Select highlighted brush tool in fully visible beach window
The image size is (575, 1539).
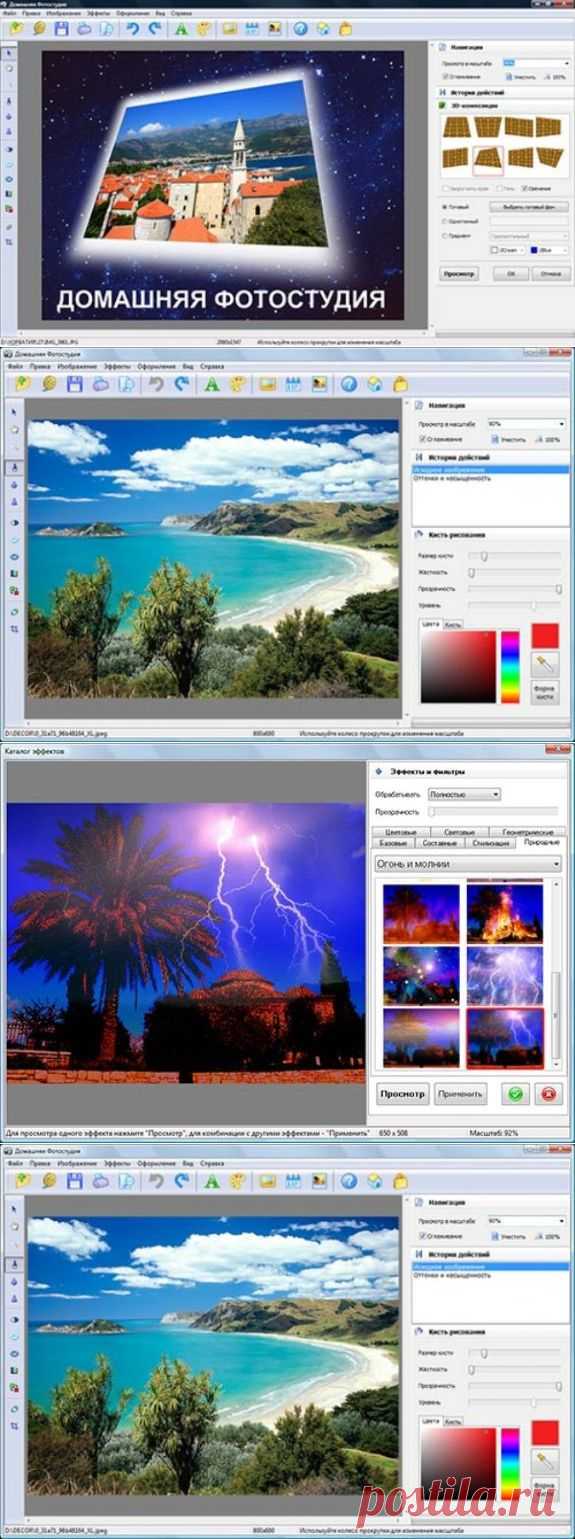(x=14, y=467)
